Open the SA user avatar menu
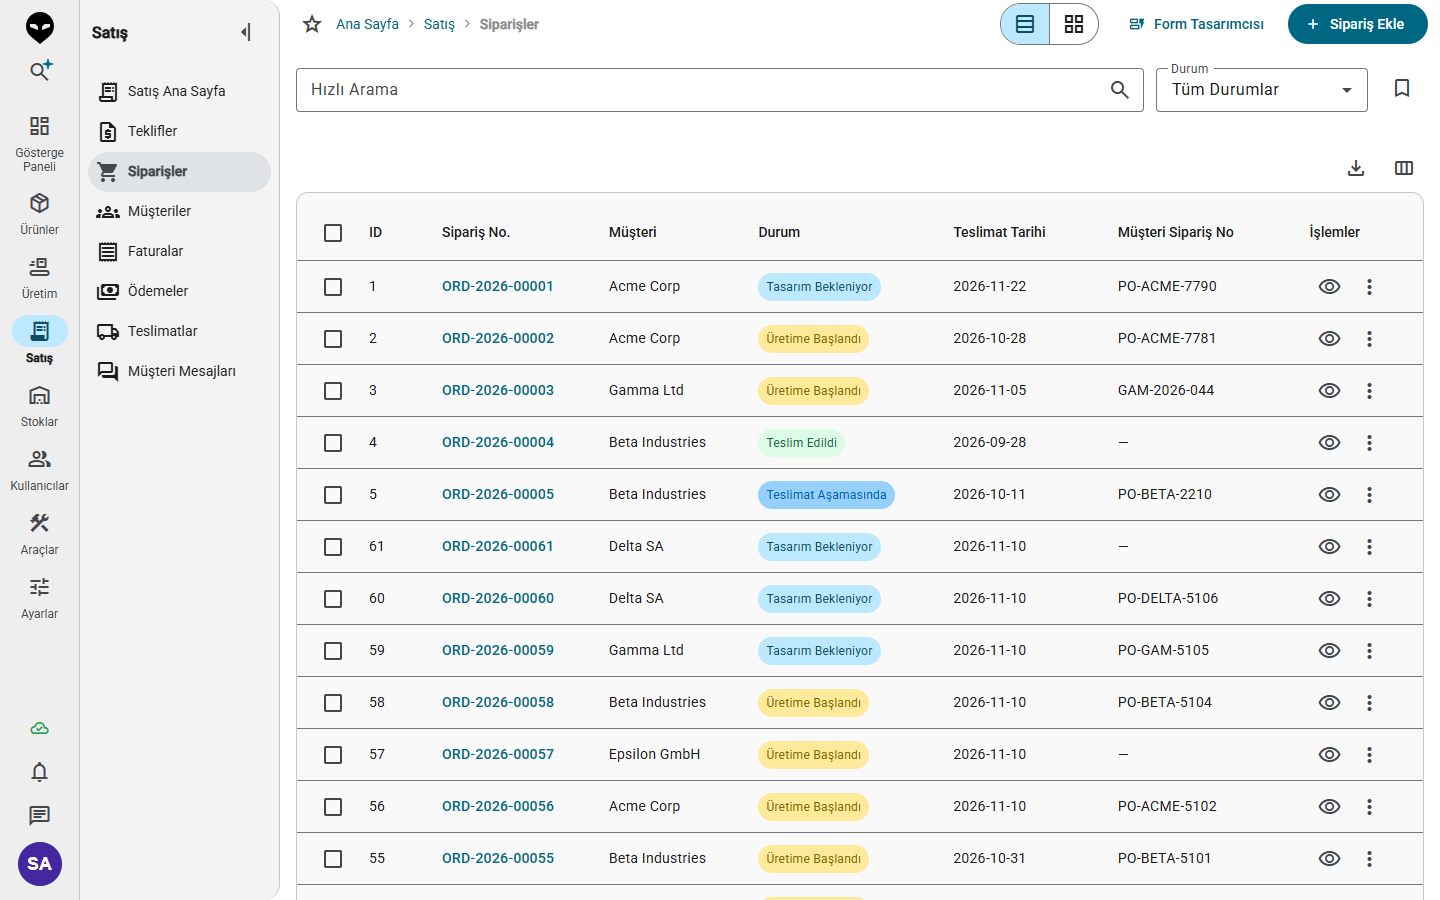 click(x=40, y=864)
